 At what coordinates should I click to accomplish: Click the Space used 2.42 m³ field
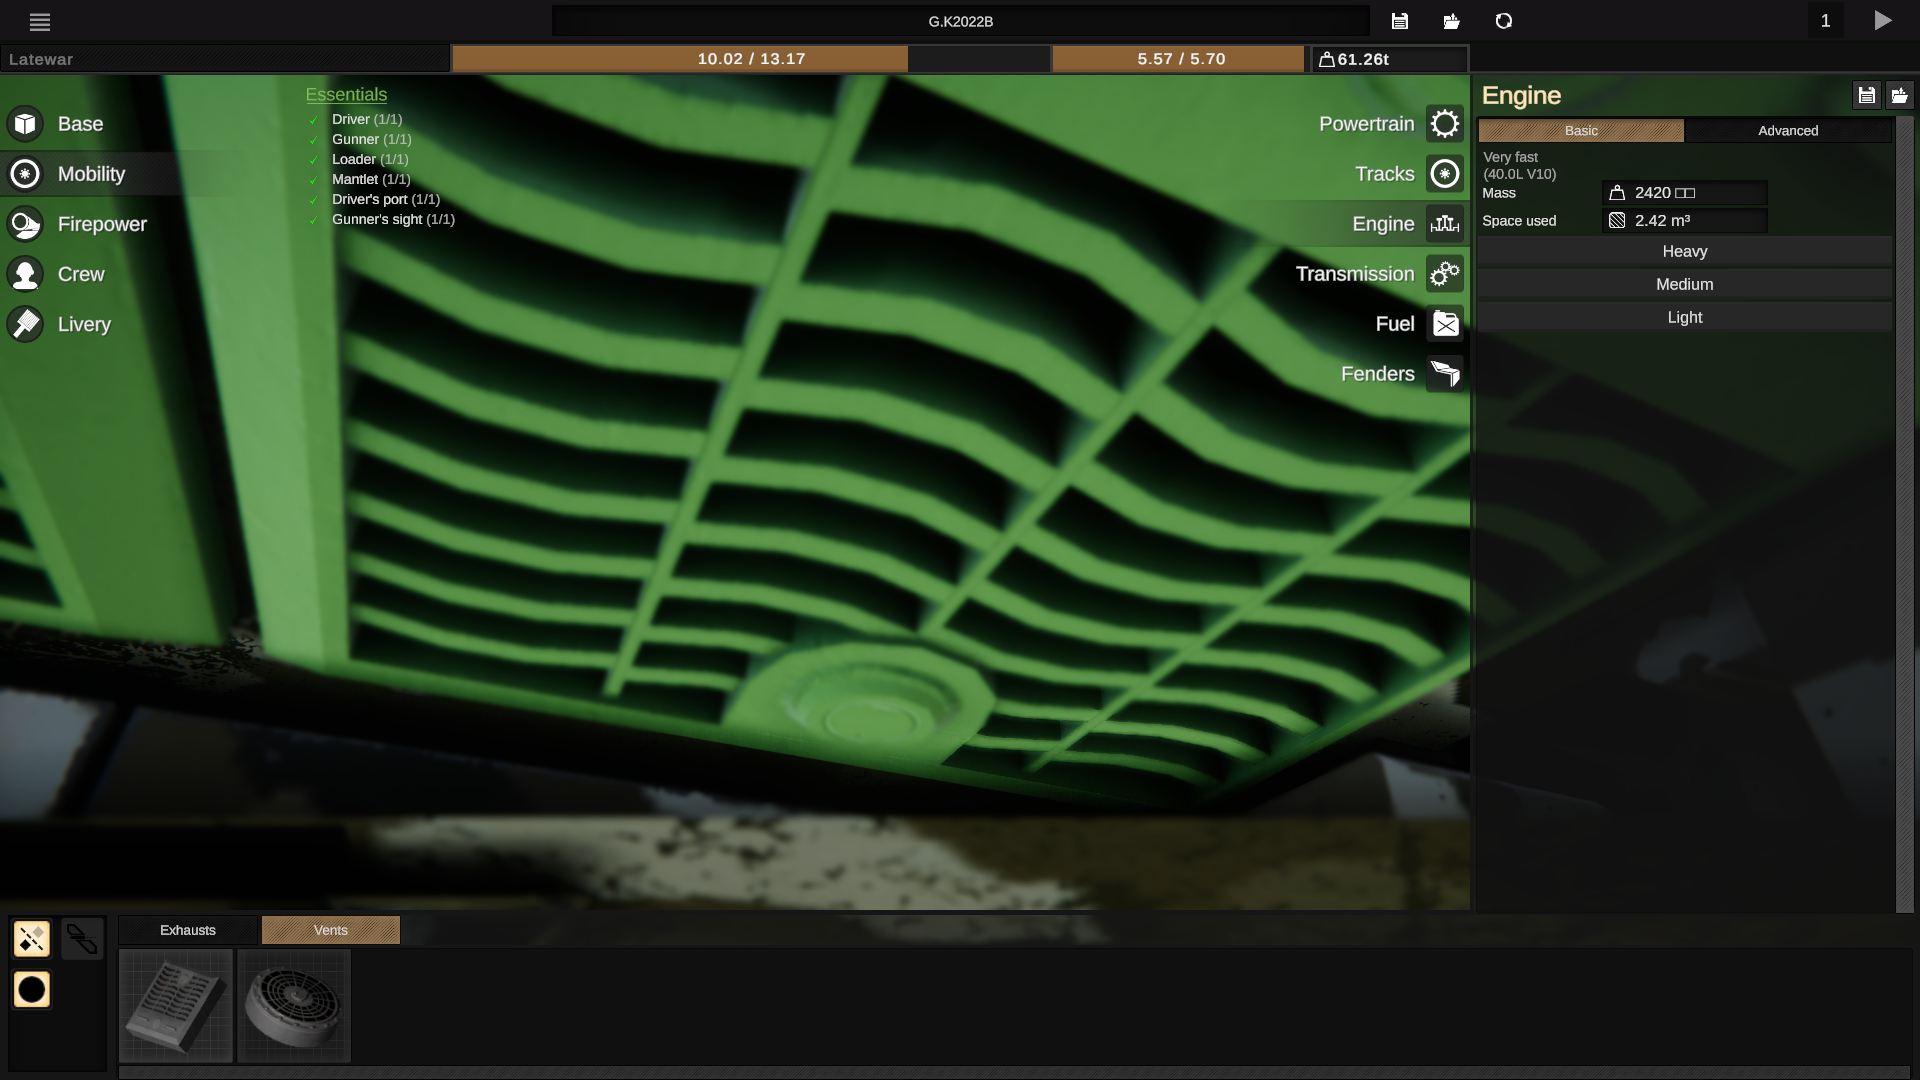tap(1685, 221)
